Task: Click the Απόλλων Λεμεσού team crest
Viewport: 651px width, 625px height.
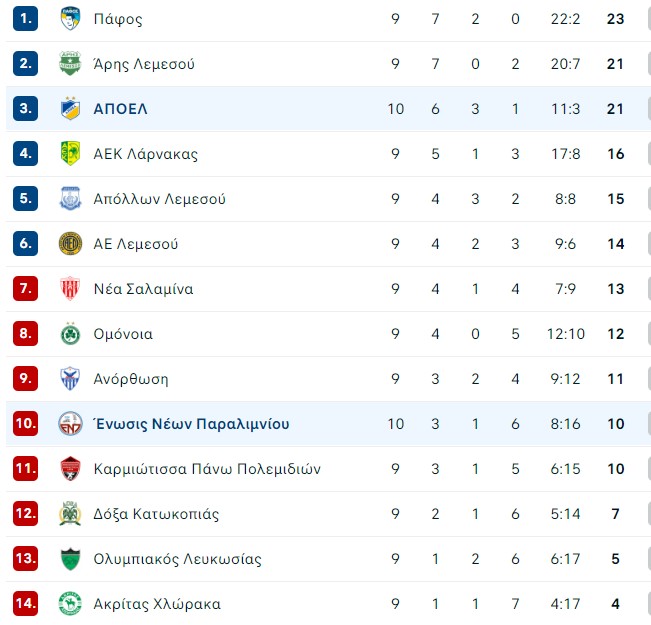Action: (70, 199)
